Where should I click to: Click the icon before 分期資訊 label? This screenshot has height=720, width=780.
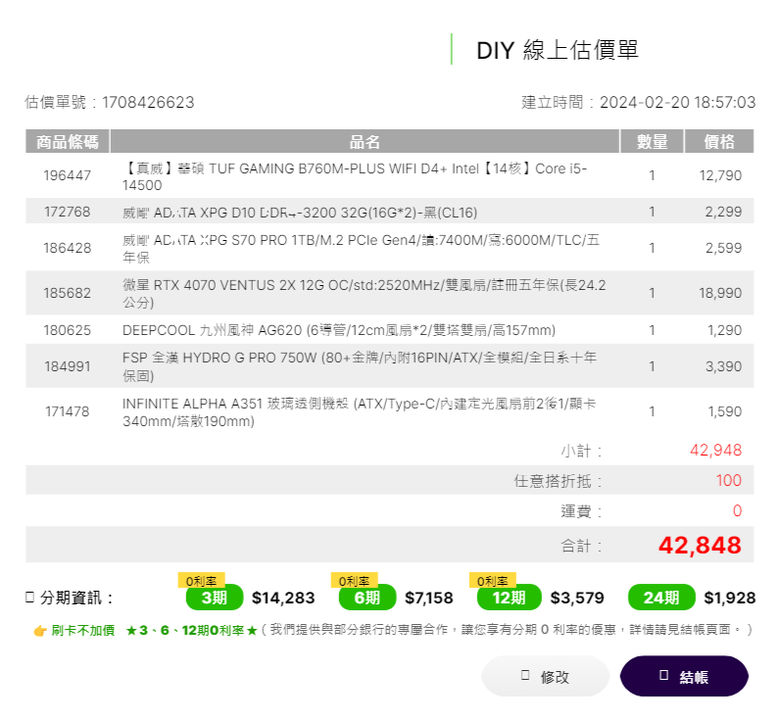(30, 597)
